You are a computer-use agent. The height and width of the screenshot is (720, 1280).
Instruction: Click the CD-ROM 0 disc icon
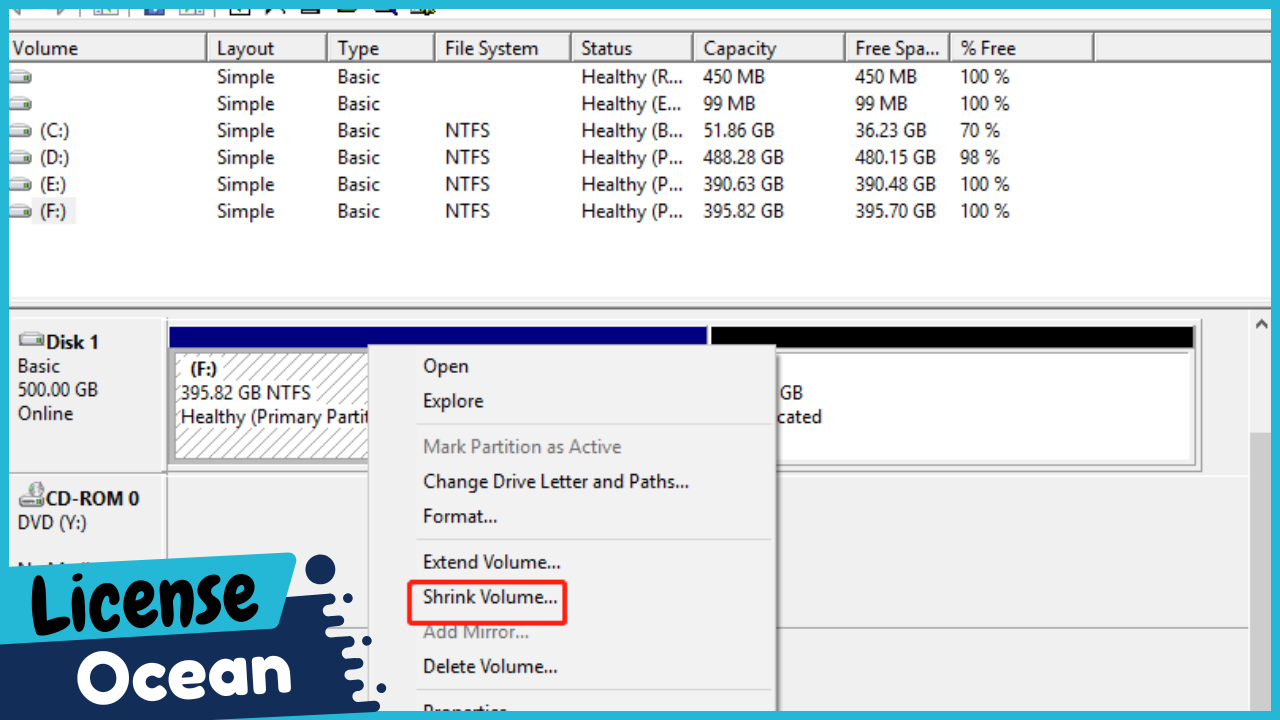tap(32, 497)
